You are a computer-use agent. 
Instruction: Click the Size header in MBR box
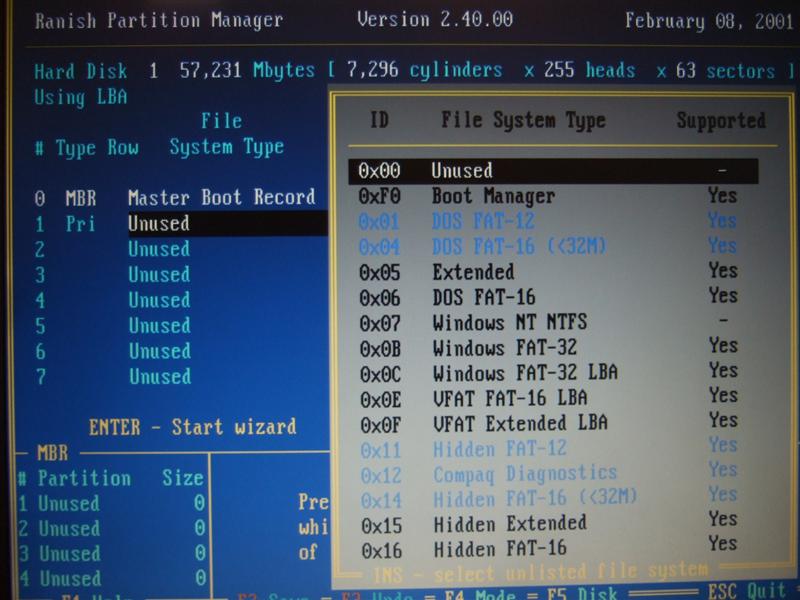coord(183,478)
